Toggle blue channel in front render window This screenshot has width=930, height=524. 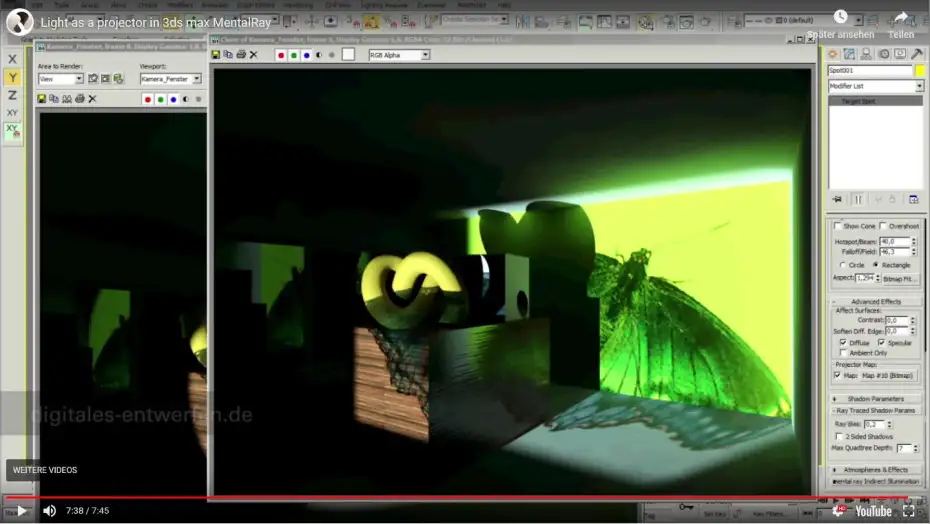click(307, 55)
